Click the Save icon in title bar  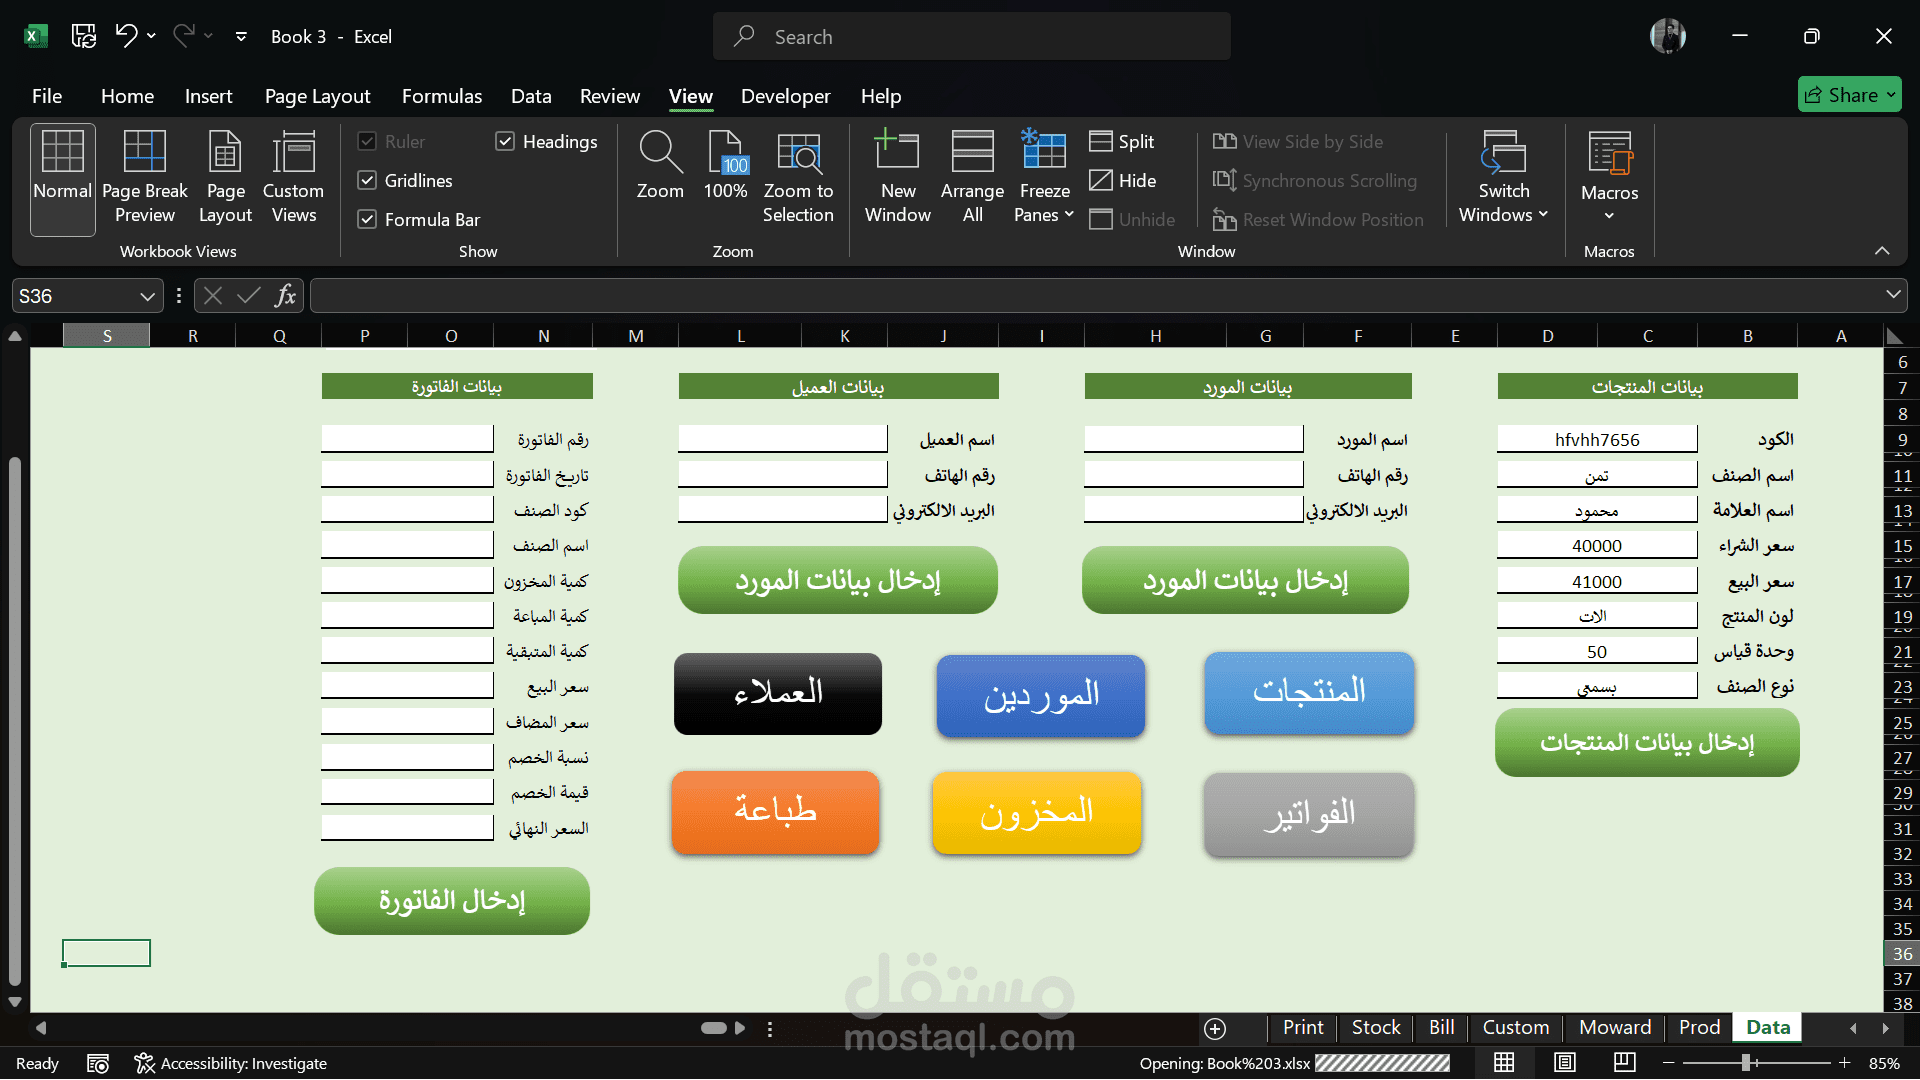pyautogui.click(x=84, y=36)
